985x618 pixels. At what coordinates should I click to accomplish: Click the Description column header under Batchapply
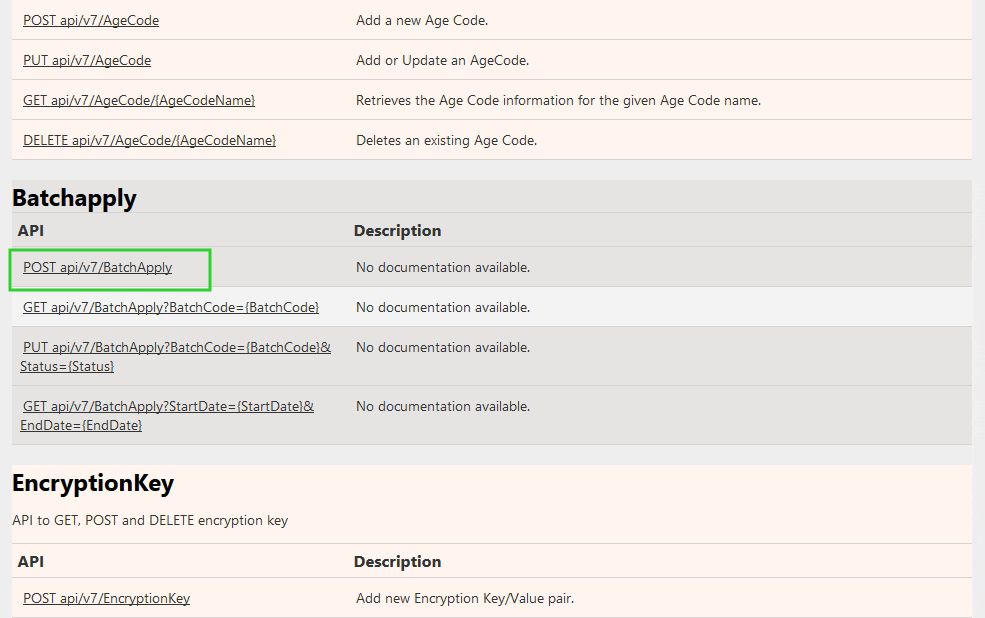pyautogui.click(x=397, y=230)
